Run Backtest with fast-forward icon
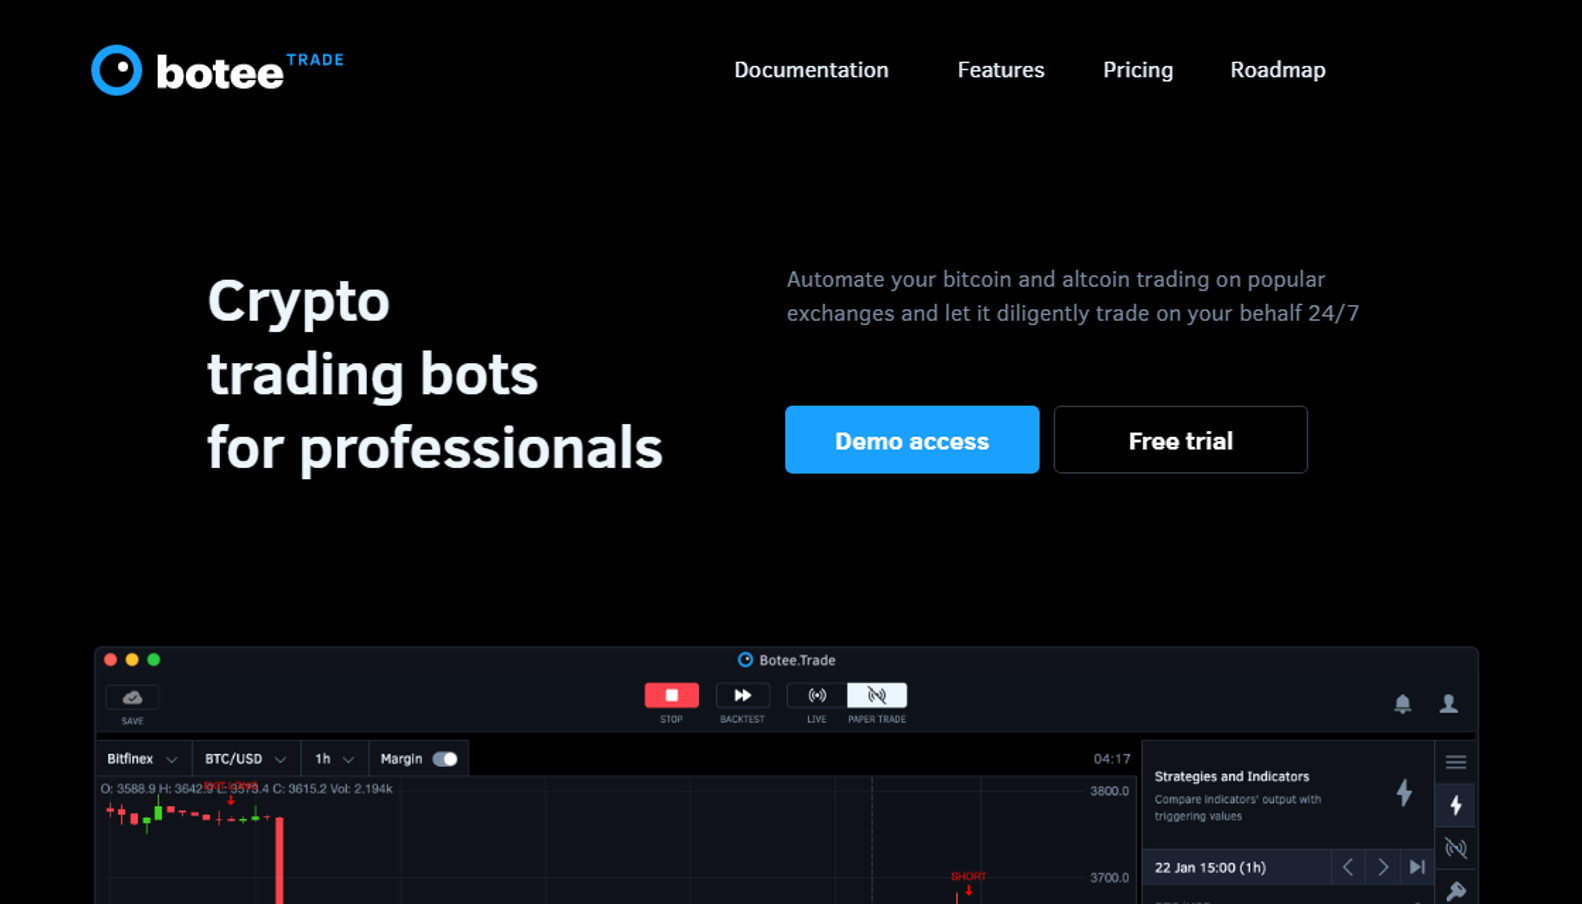This screenshot has height=904, width=1582. [742, 695]
